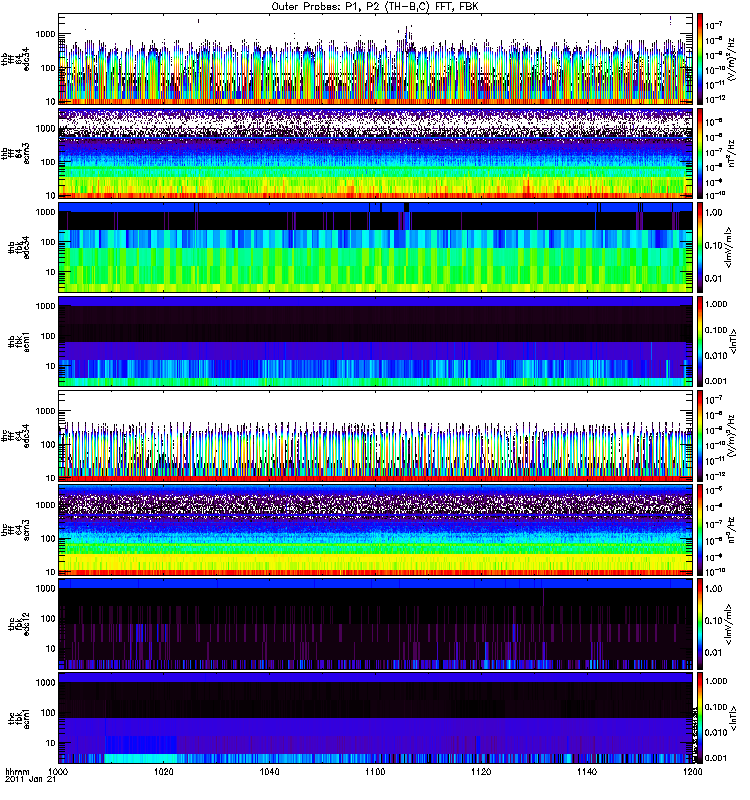750x800 pixels.
Task: Select the "1000" time label on bottom axis
Action: click(58, 771)
